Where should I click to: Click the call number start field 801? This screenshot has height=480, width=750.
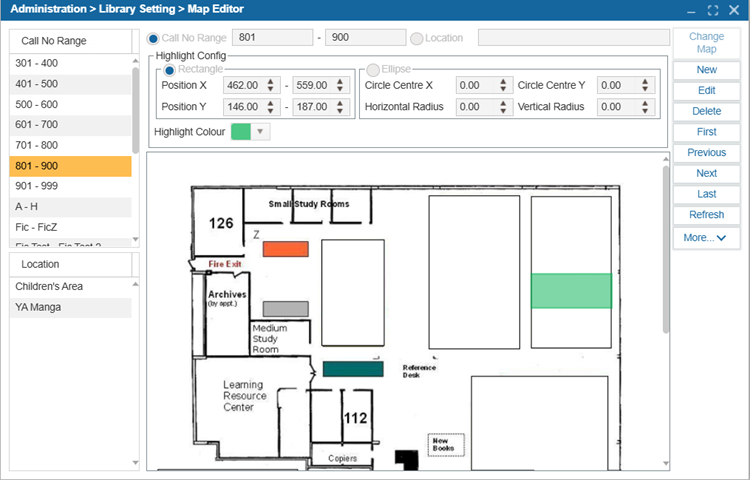pyautogui.click(x=272, y=37)
